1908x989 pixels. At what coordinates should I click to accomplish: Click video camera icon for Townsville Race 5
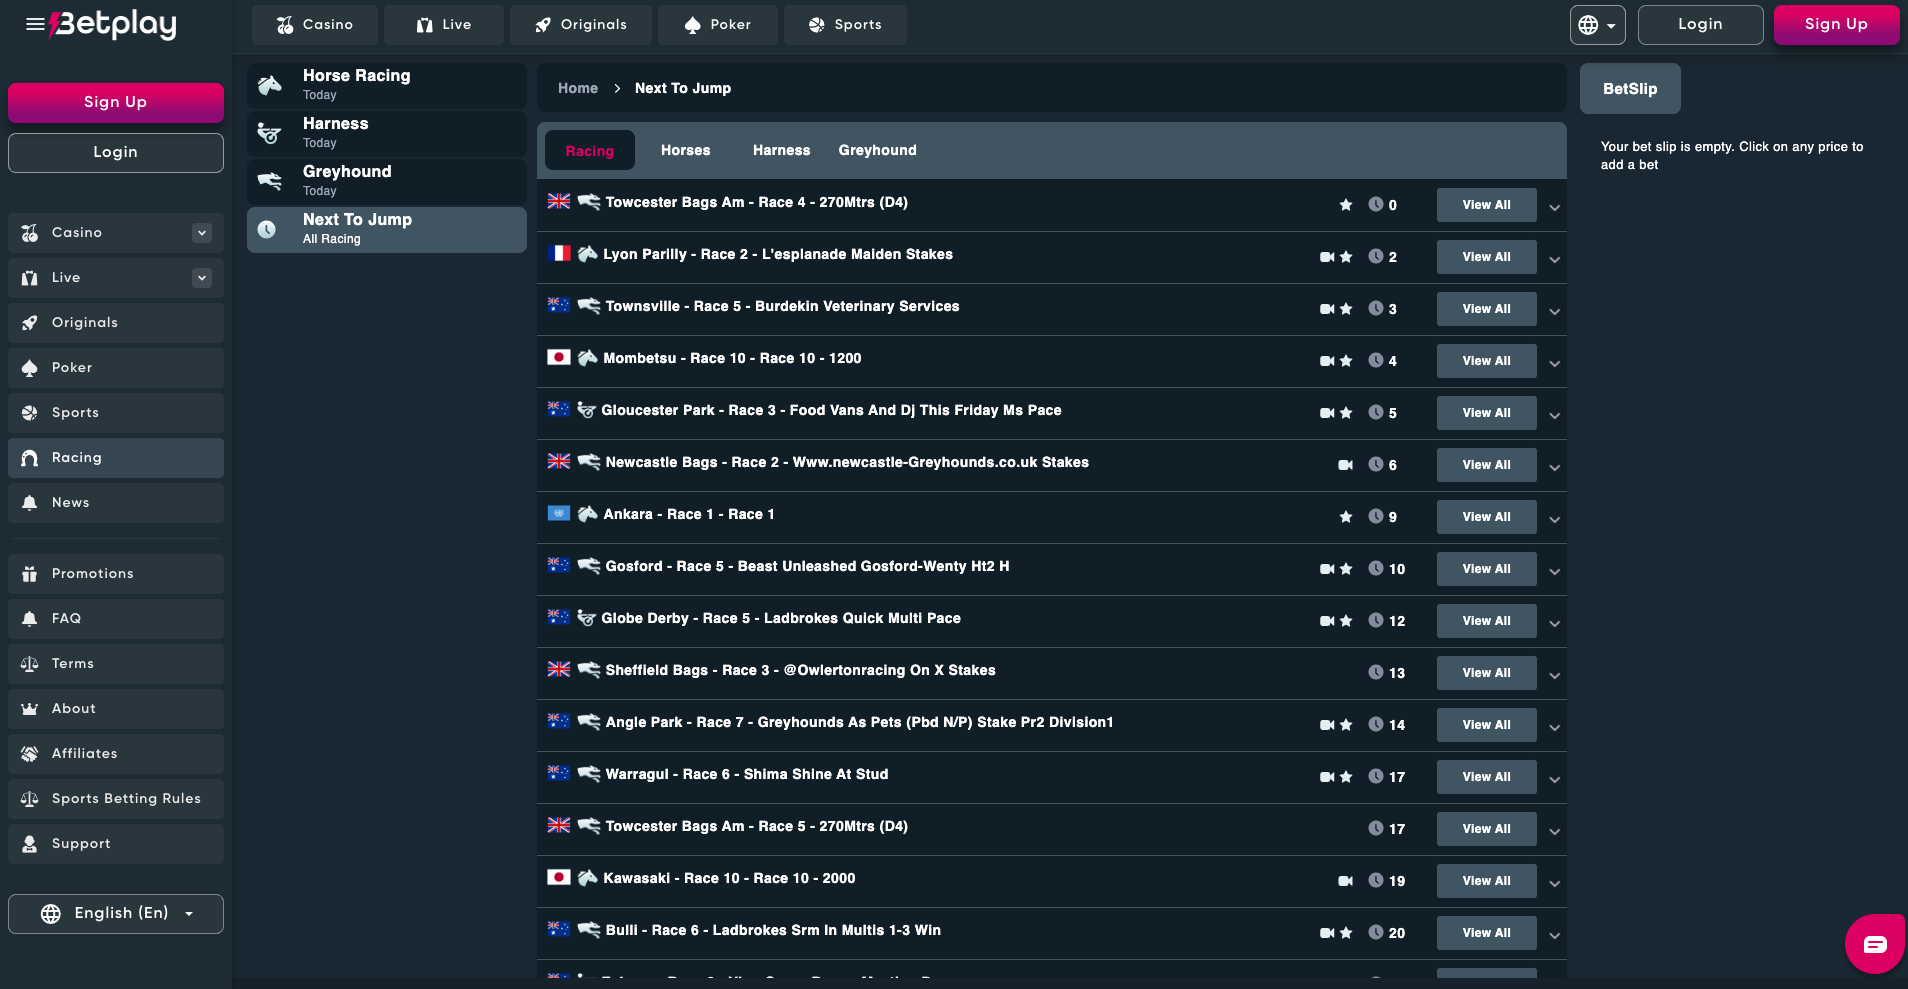coord(1327,309)
